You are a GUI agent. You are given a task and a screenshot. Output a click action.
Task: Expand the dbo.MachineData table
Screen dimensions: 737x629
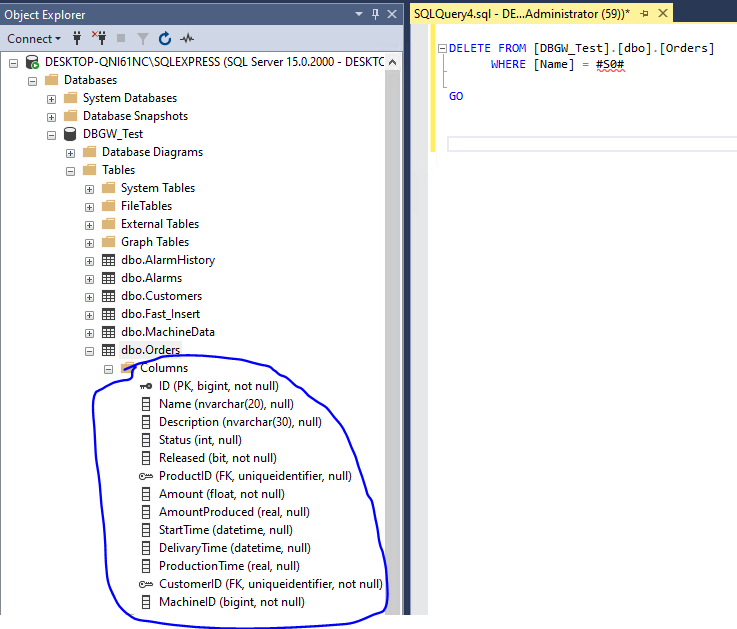coord(89,333)
